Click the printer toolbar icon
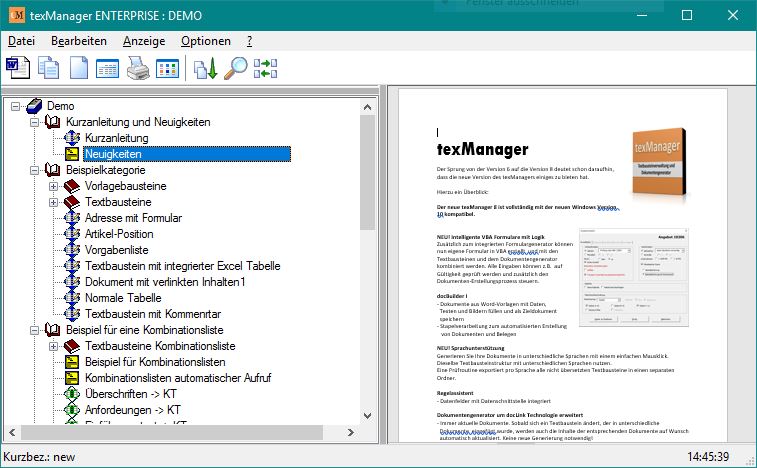Image resolution: width=757 pixels, height=468 pixels. tap(138, 68)
